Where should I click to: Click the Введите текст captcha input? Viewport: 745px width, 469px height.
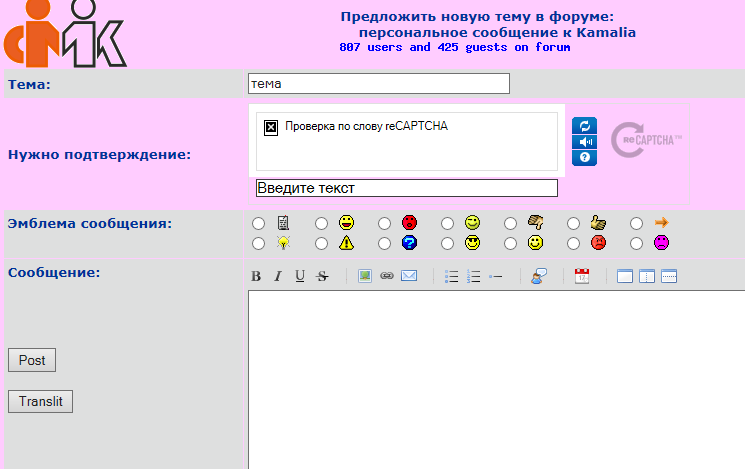point(407,188)
